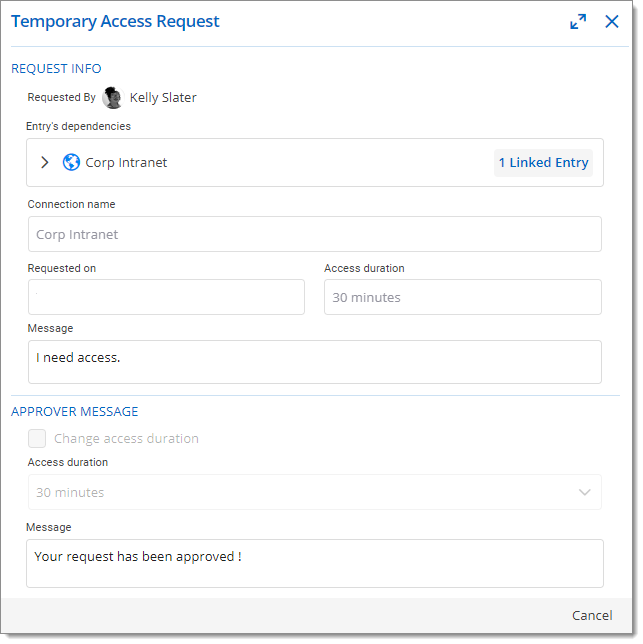
Task: Click the Connection name field
Action: [315, 234]
